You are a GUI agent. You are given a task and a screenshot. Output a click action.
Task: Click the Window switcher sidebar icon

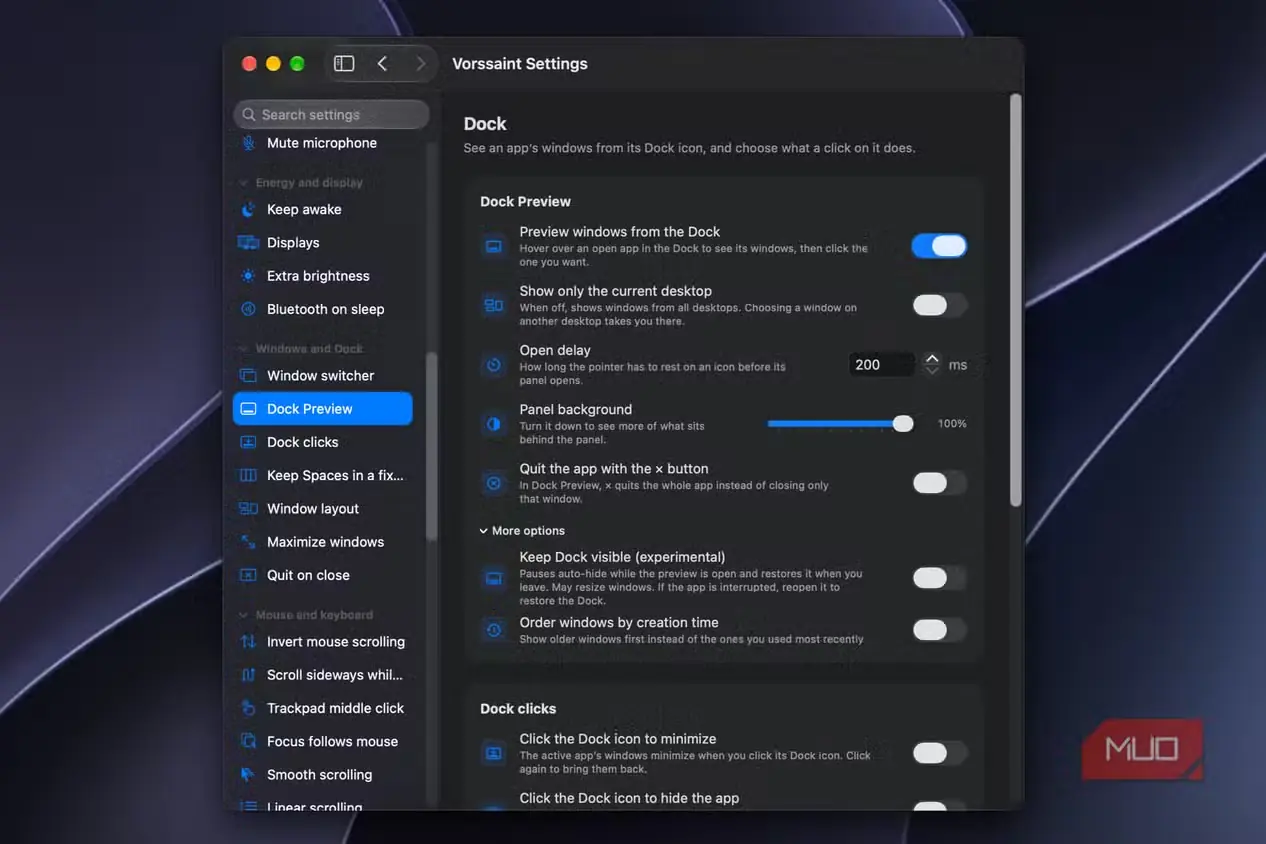coord(248,375)
